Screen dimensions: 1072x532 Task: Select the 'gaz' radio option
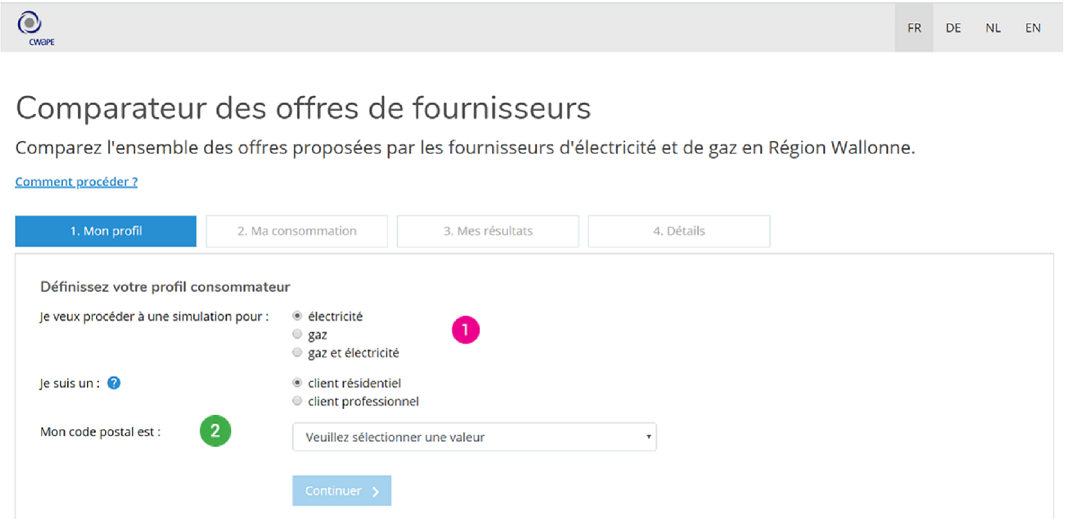297,335
